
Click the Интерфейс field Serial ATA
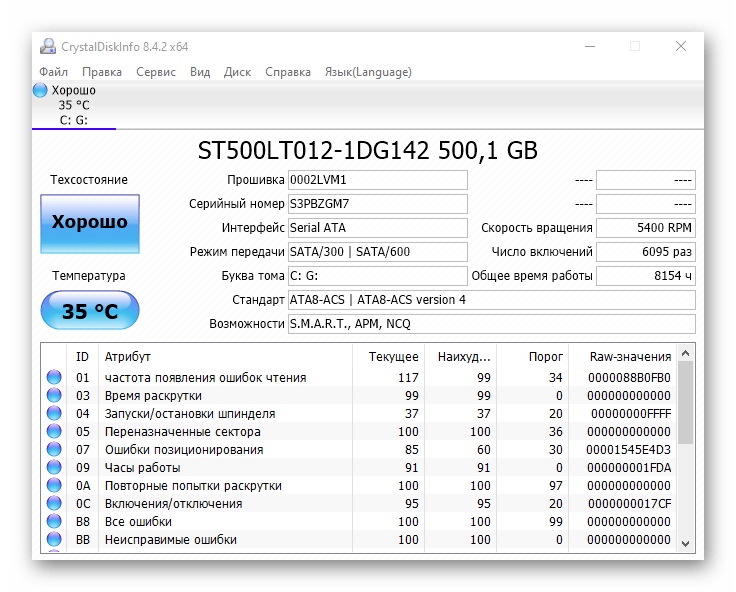[377, 228]
